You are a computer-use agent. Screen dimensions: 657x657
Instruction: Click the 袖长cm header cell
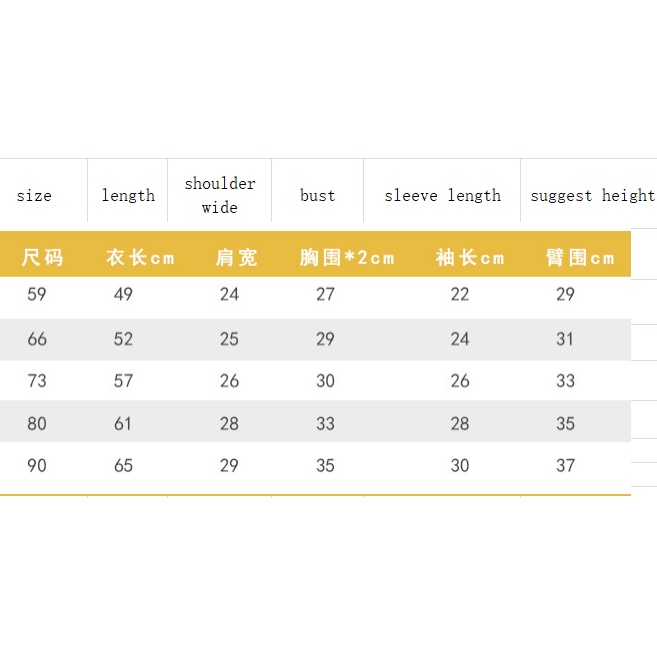(470, 258)
